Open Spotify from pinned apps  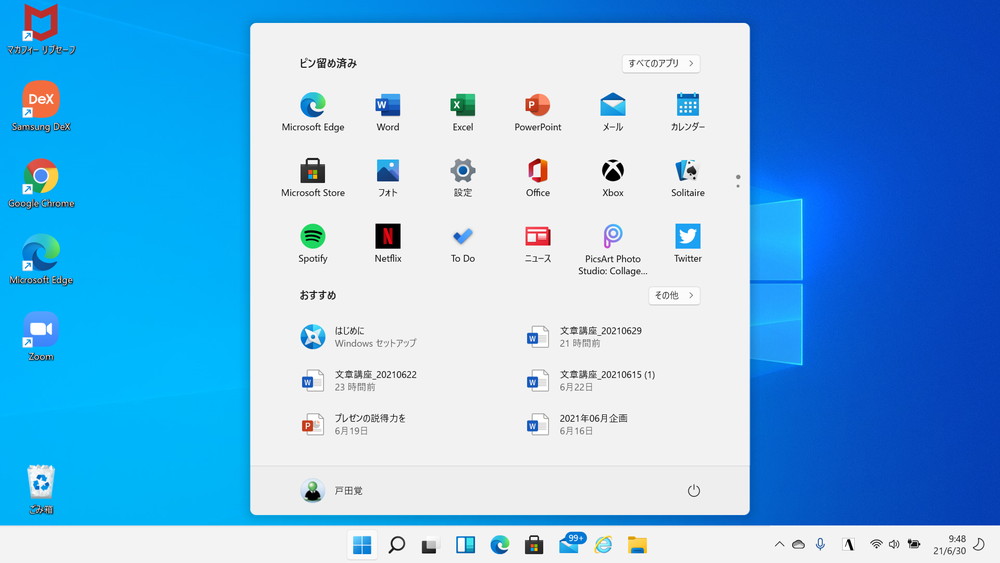[312, 244]
